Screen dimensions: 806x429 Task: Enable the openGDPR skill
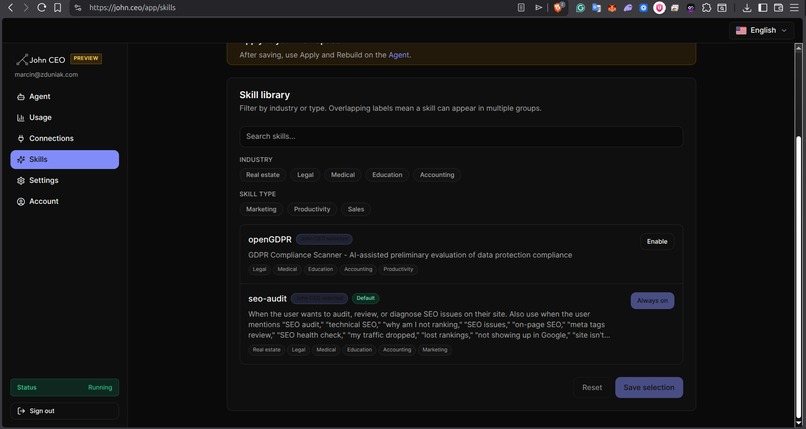(657, 241)
